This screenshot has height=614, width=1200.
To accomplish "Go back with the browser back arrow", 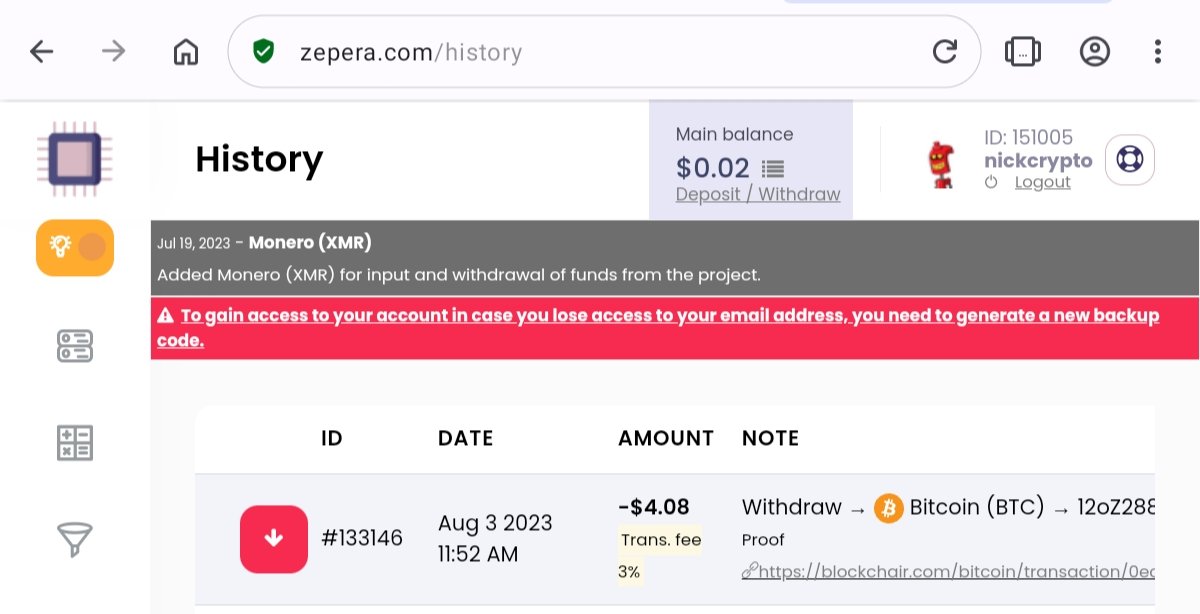I will point(41,51).
